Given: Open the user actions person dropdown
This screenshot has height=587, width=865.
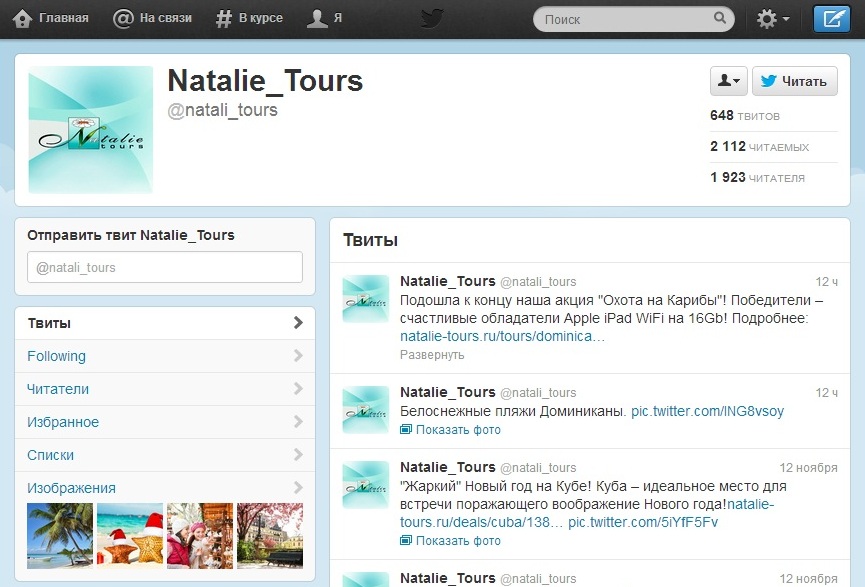Looking at the screenshot, I should (728, 81).
